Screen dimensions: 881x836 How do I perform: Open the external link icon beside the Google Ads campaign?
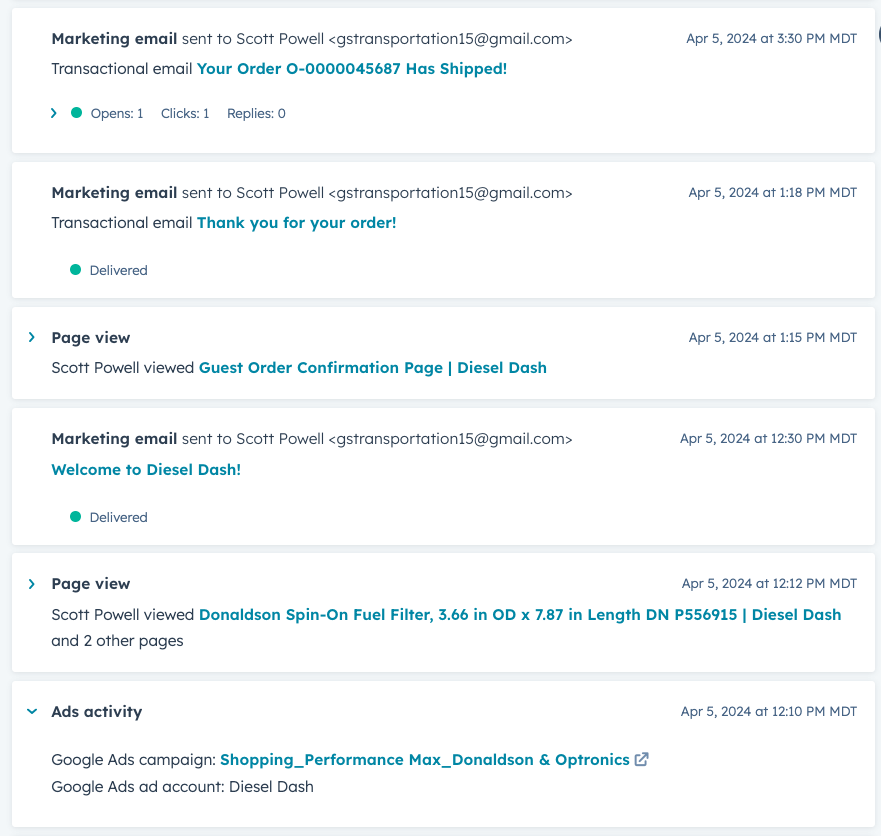pos(642,759)
